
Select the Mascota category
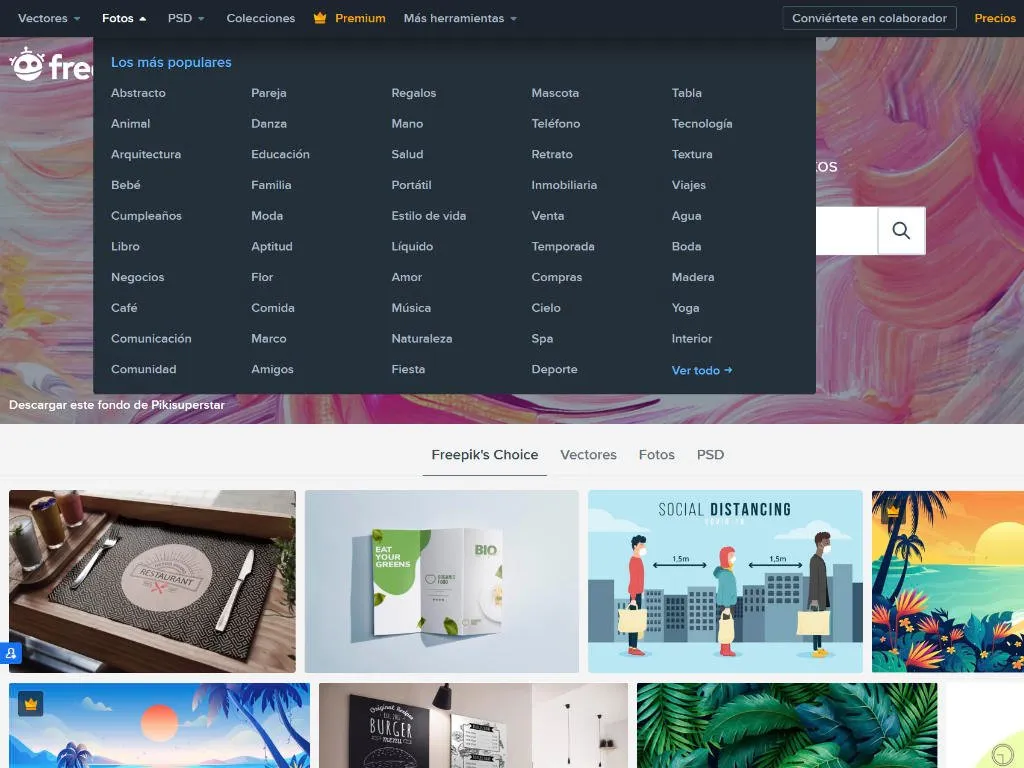tap(555, 93)
